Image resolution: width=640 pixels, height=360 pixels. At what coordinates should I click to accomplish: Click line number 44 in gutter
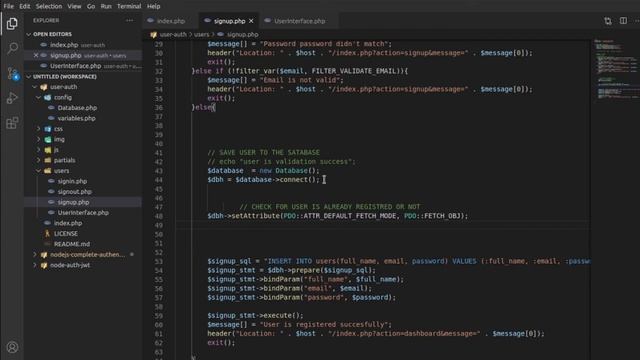pyautogui.click(x=158, y=180)
